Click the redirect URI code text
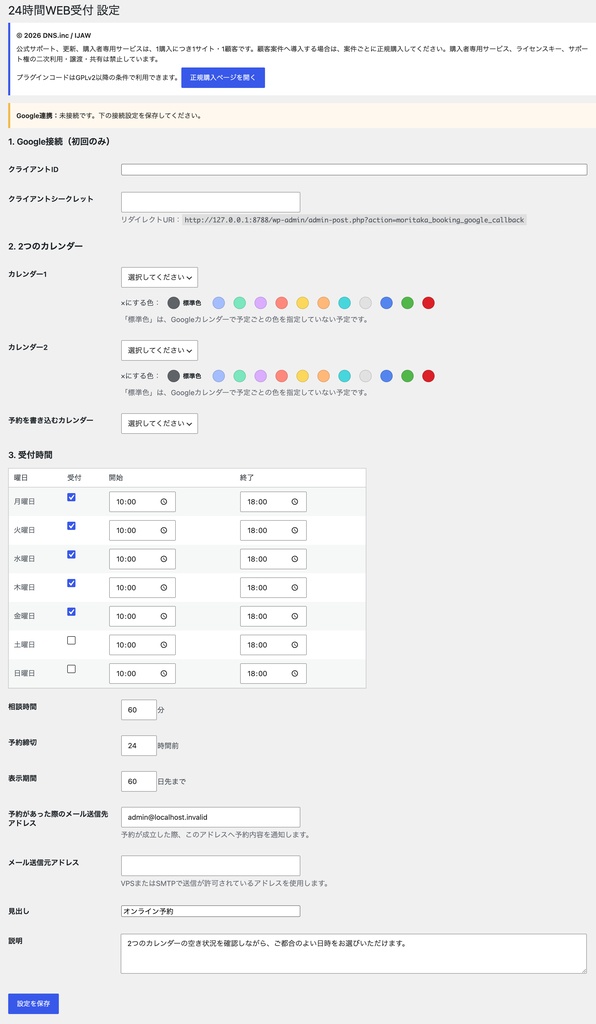This screenshot has height=1024, width=596. tap(354, 220)
